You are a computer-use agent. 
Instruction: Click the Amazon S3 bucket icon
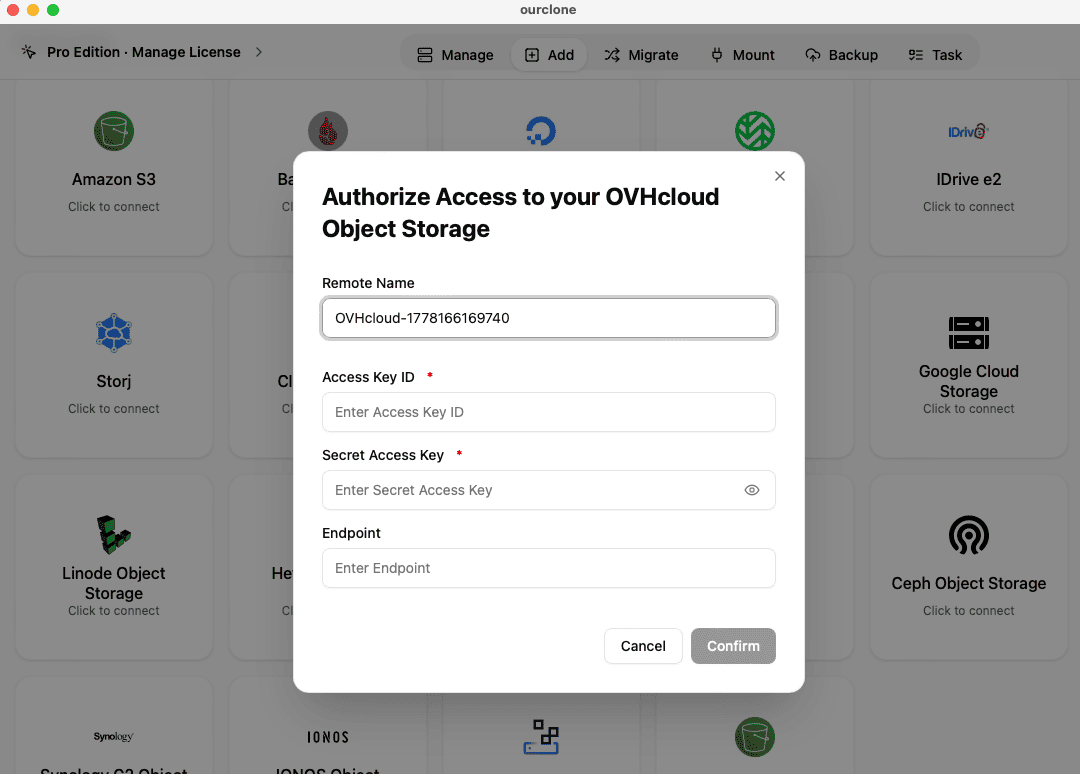114,131
